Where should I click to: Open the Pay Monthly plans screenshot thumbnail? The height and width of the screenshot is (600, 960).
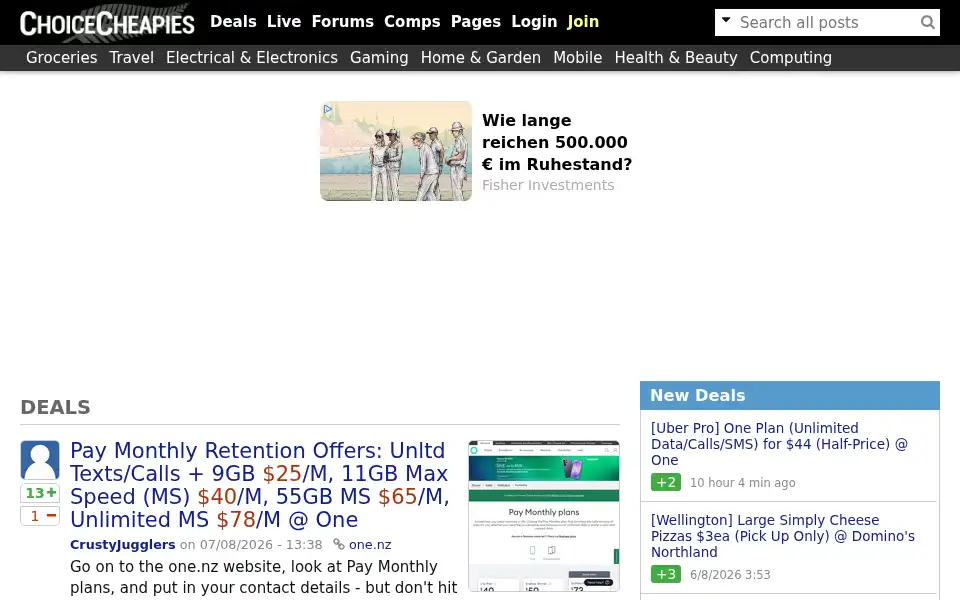pyautogui.click(x=544, y=516)
